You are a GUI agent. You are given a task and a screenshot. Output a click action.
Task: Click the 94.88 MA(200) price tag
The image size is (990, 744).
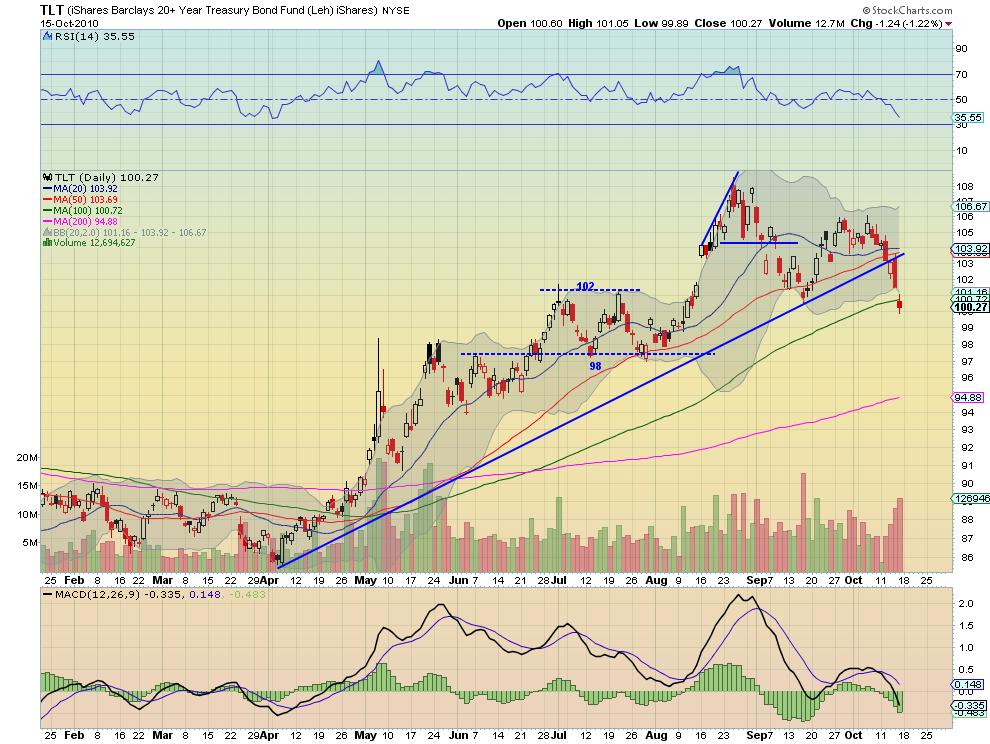tap(968, 397)
